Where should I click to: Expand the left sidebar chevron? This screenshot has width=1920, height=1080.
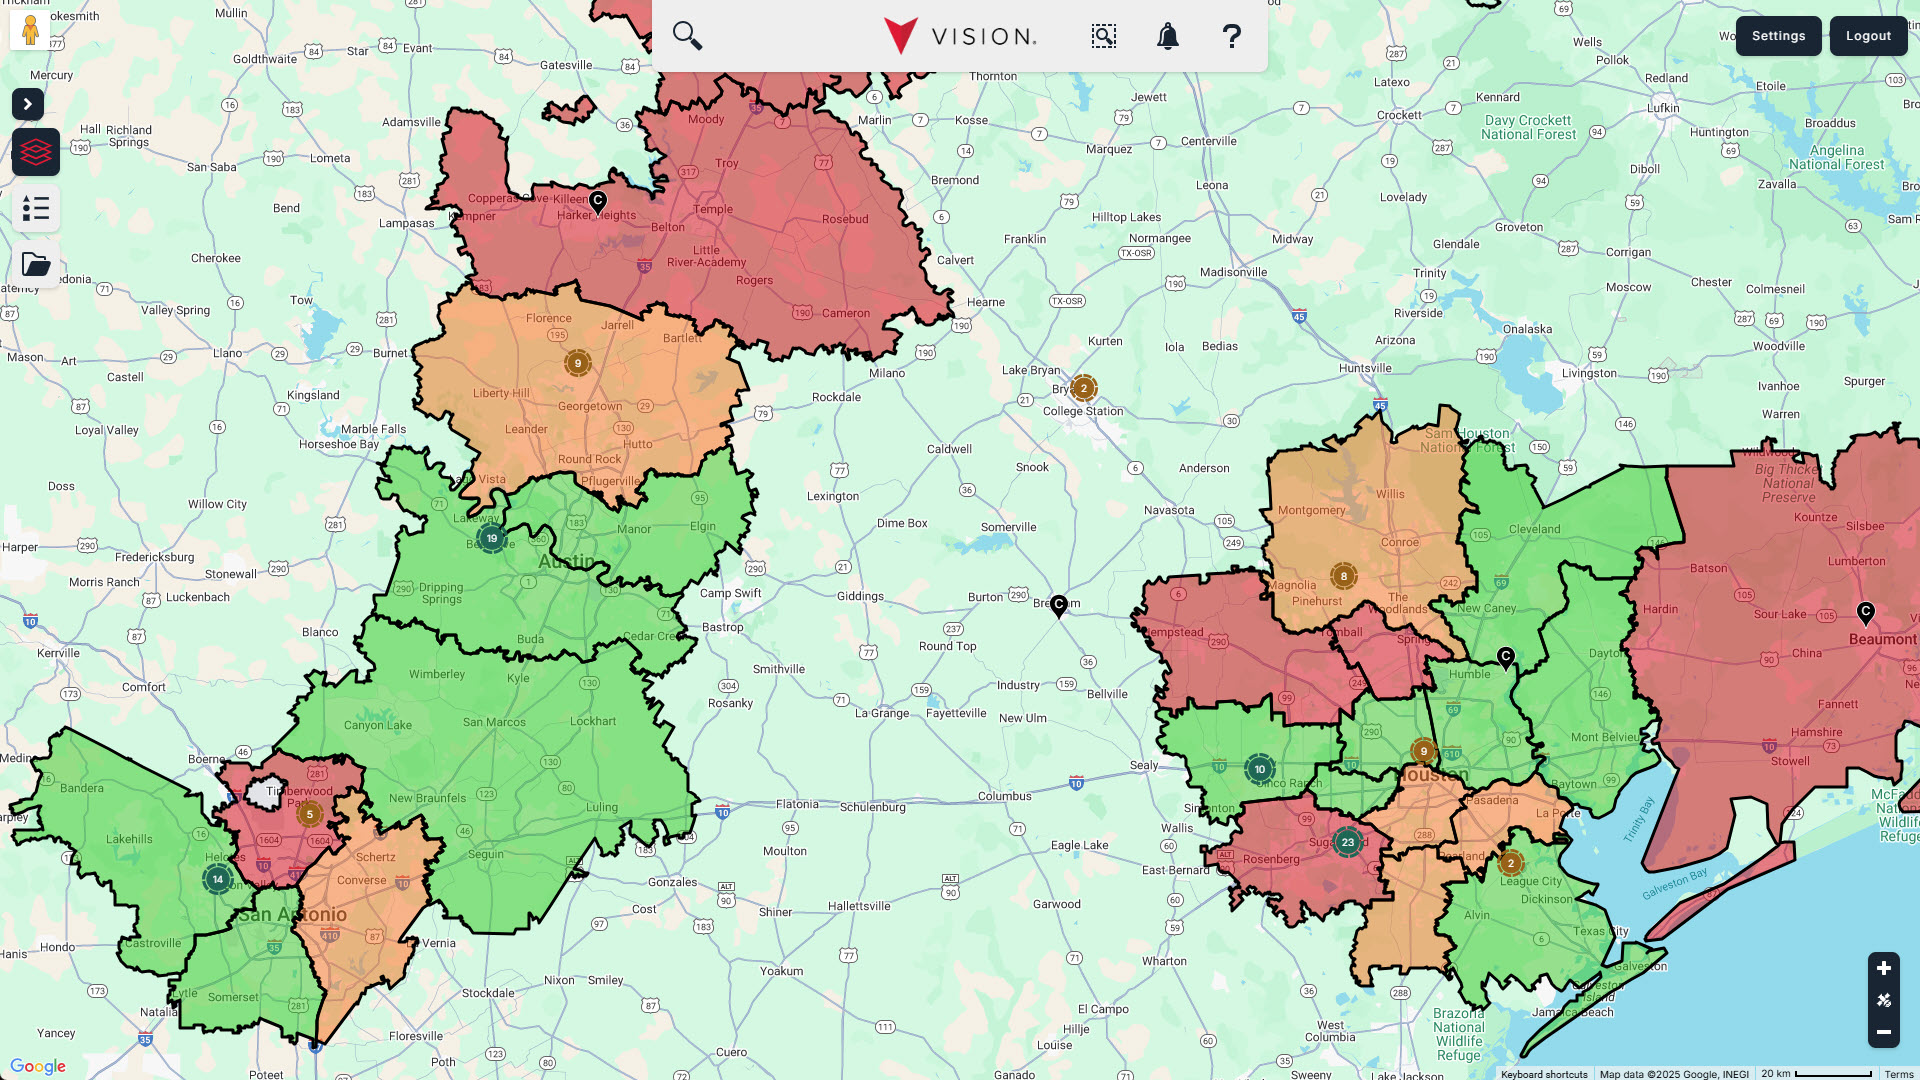point(28,104)
